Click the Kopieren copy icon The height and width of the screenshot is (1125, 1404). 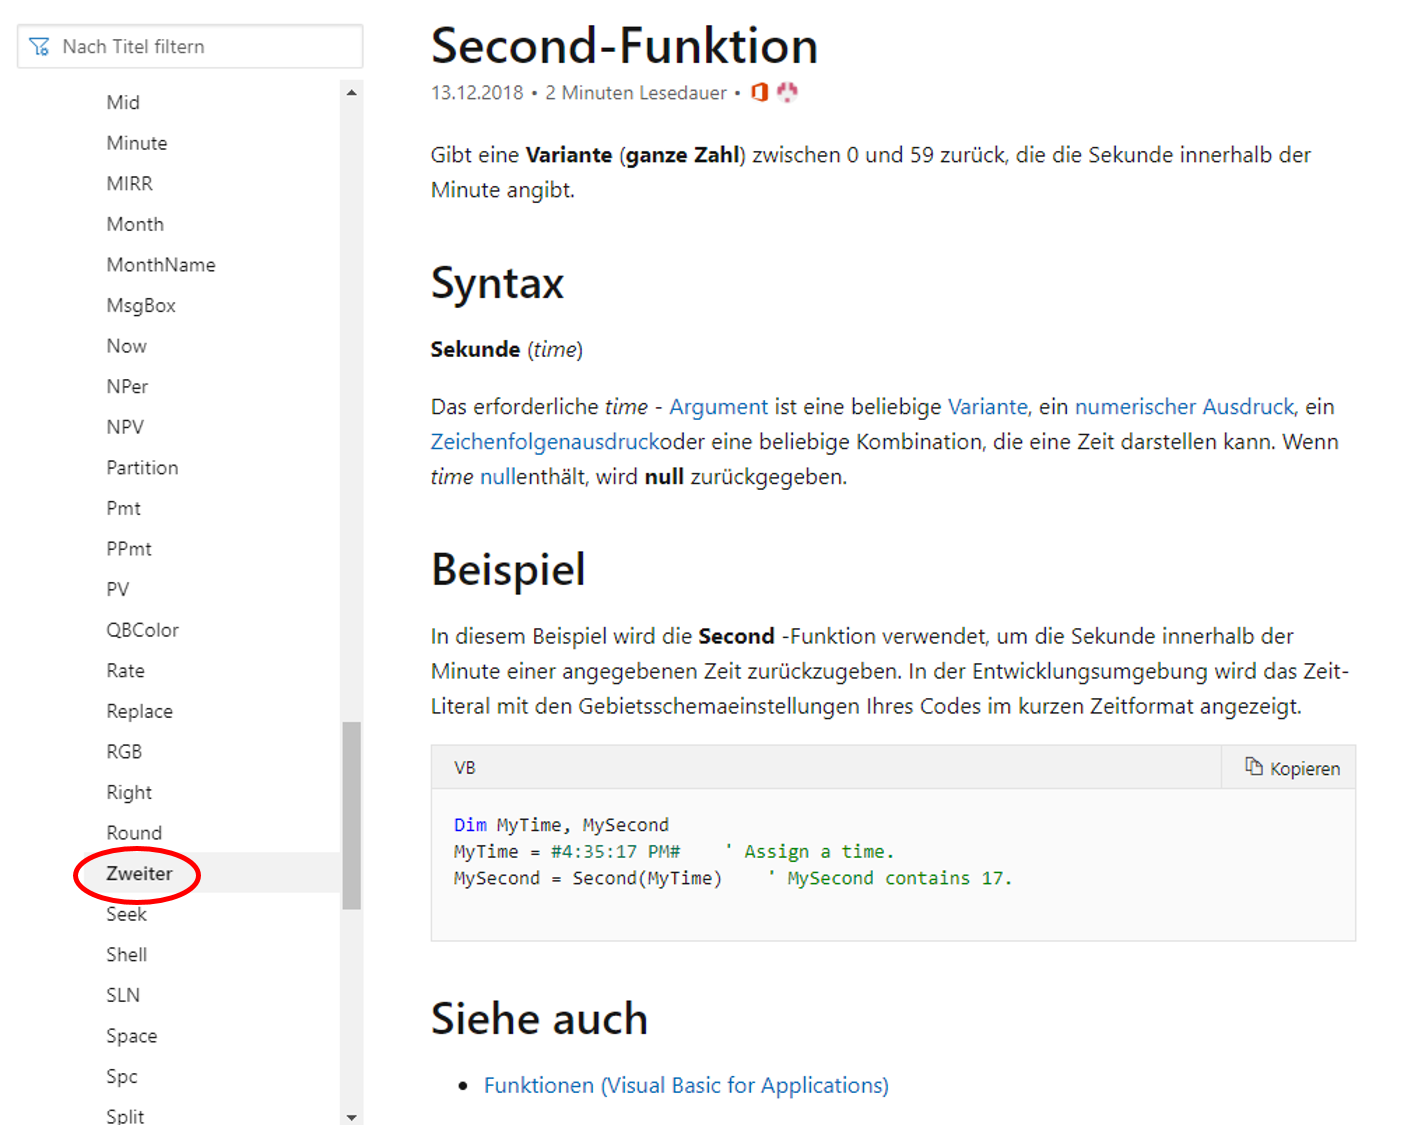[1253, 767]
